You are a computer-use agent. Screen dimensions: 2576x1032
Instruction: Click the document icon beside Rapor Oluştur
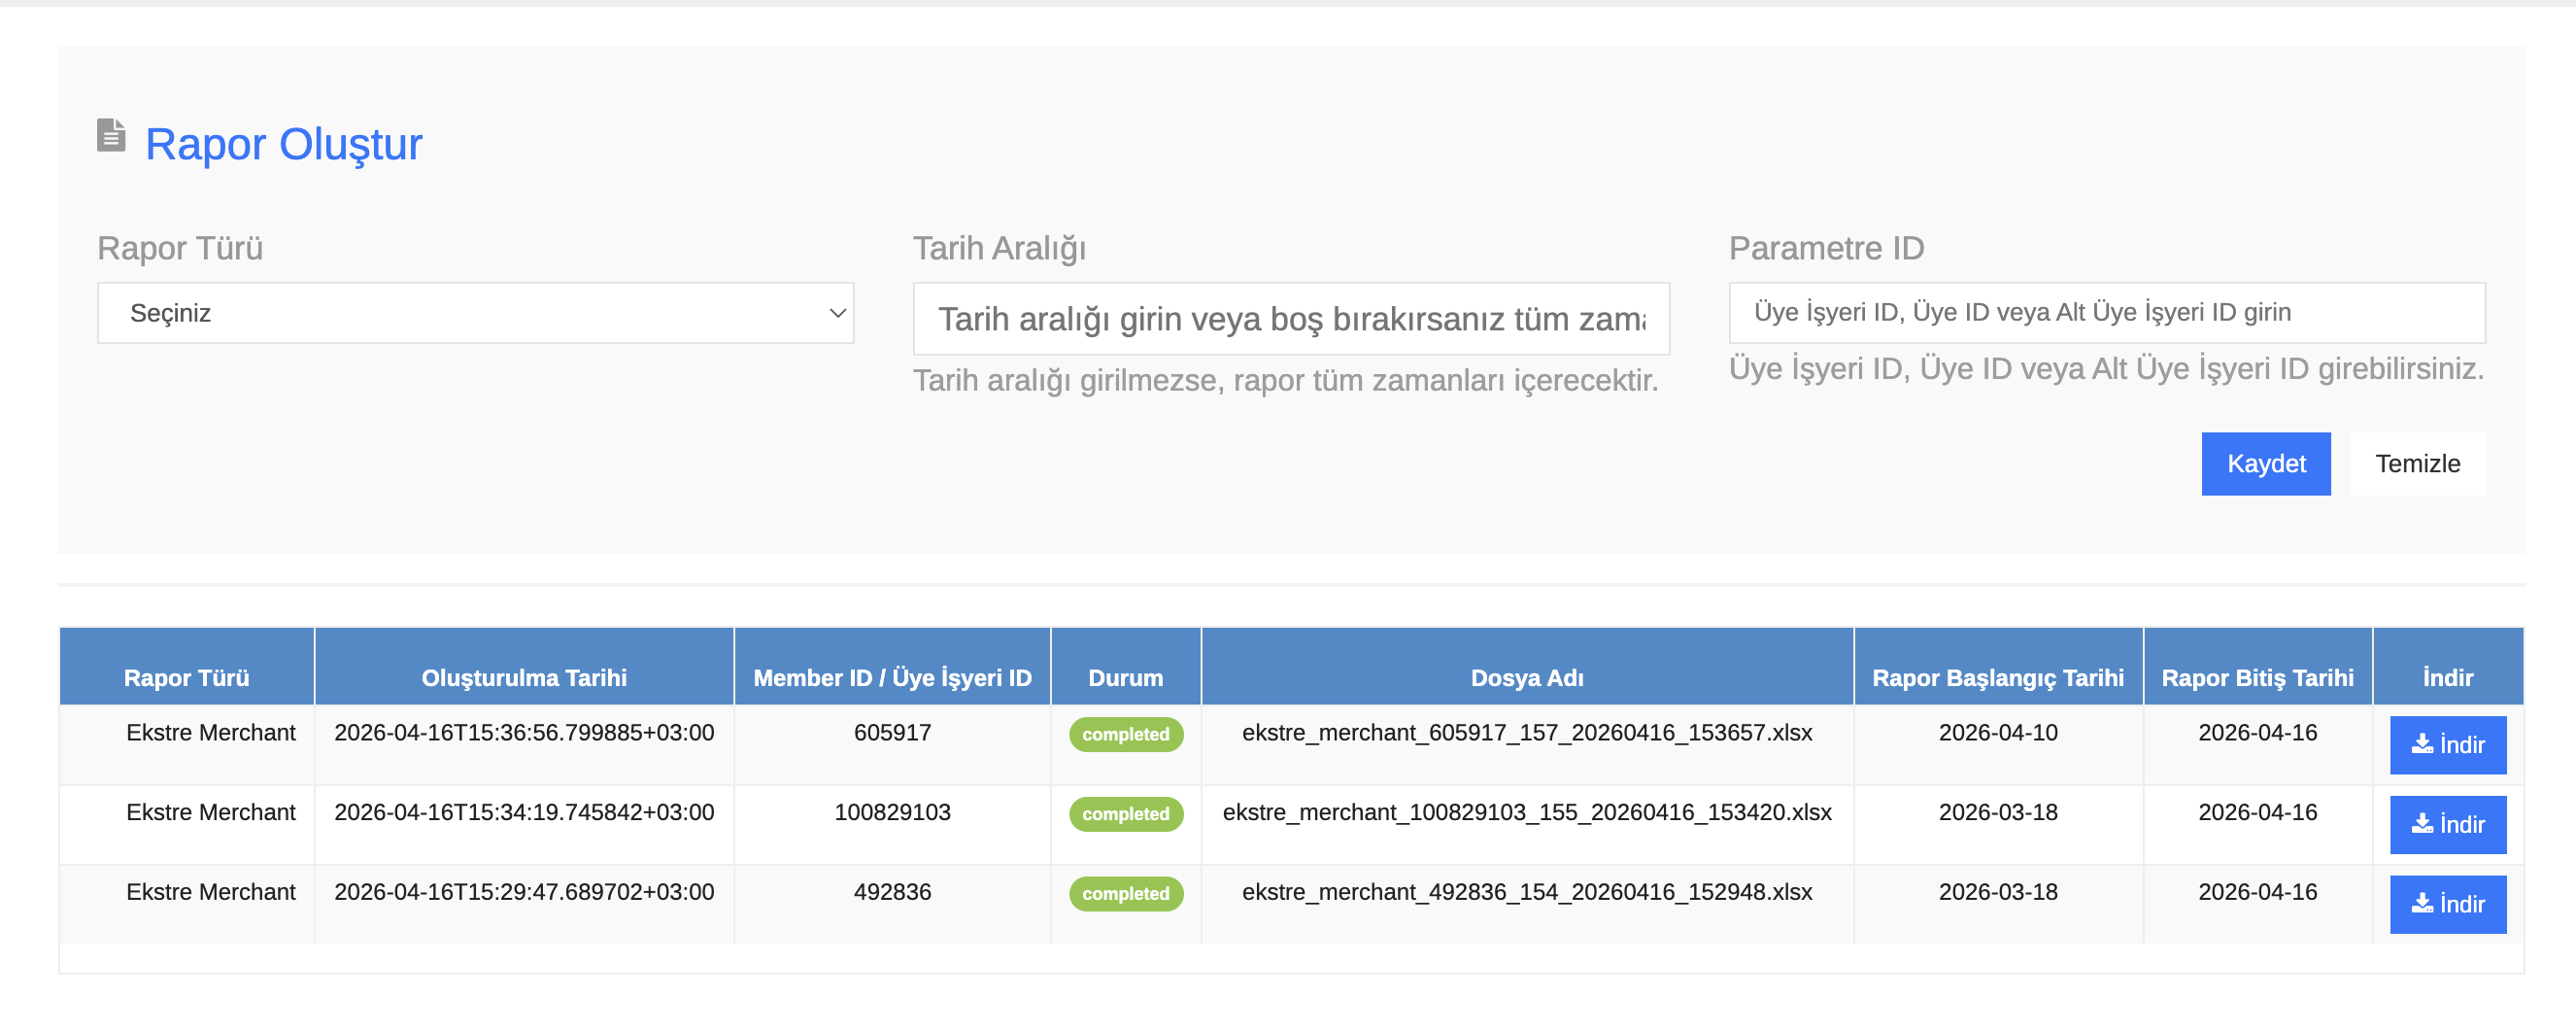[111, 135]
